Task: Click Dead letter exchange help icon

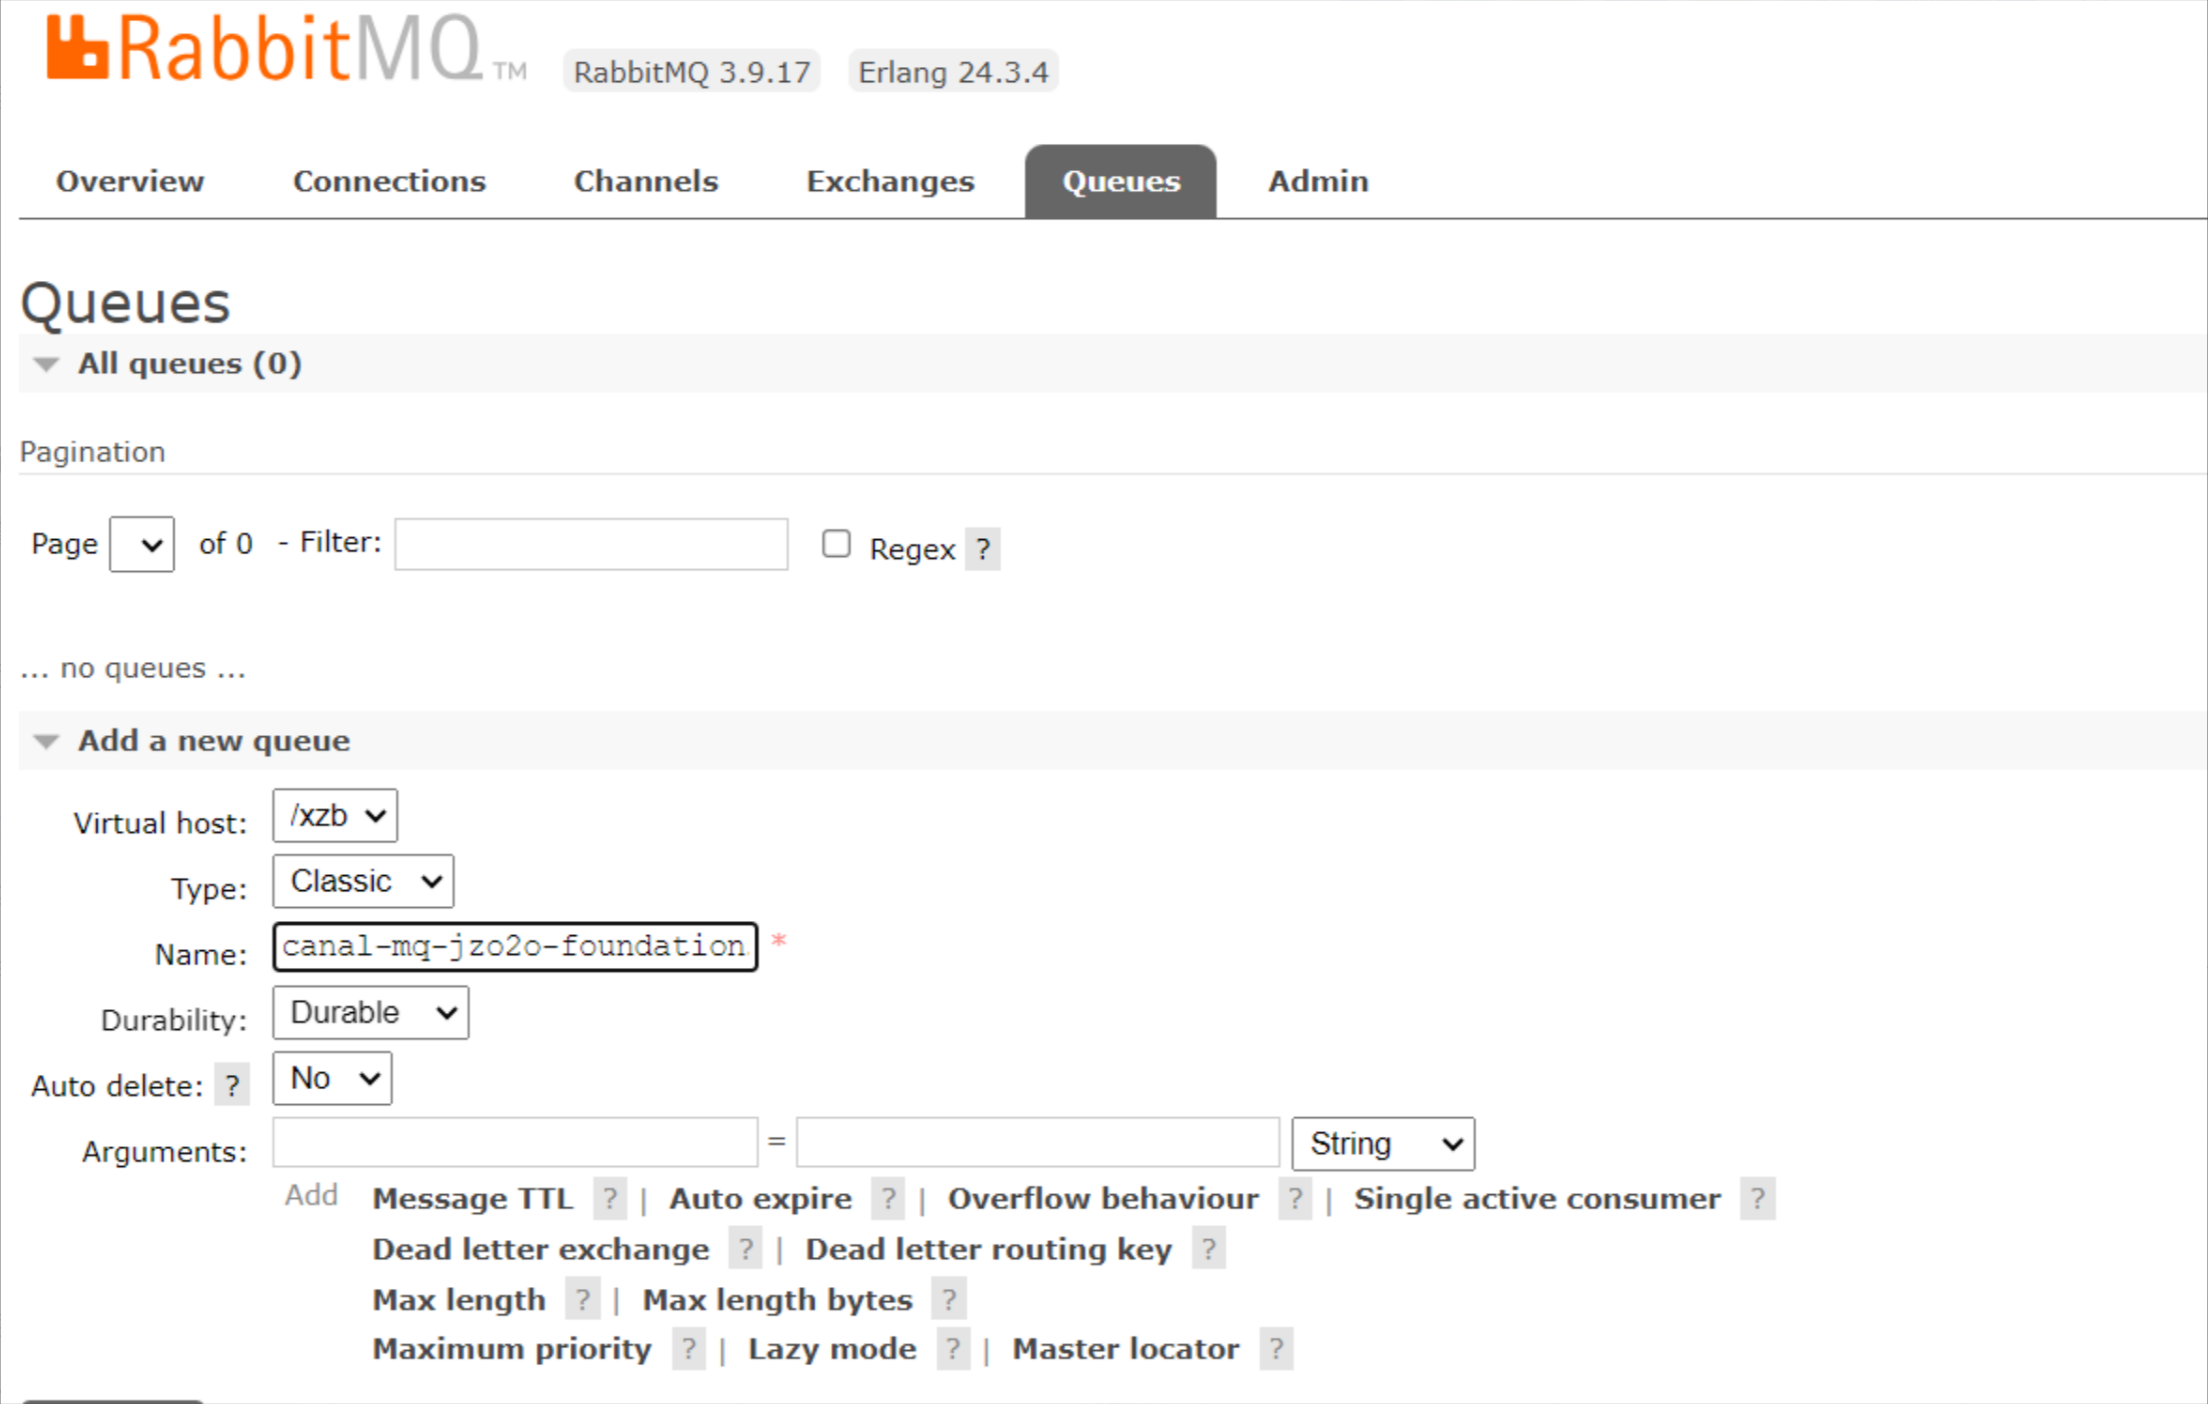Action: [744, 1249]
